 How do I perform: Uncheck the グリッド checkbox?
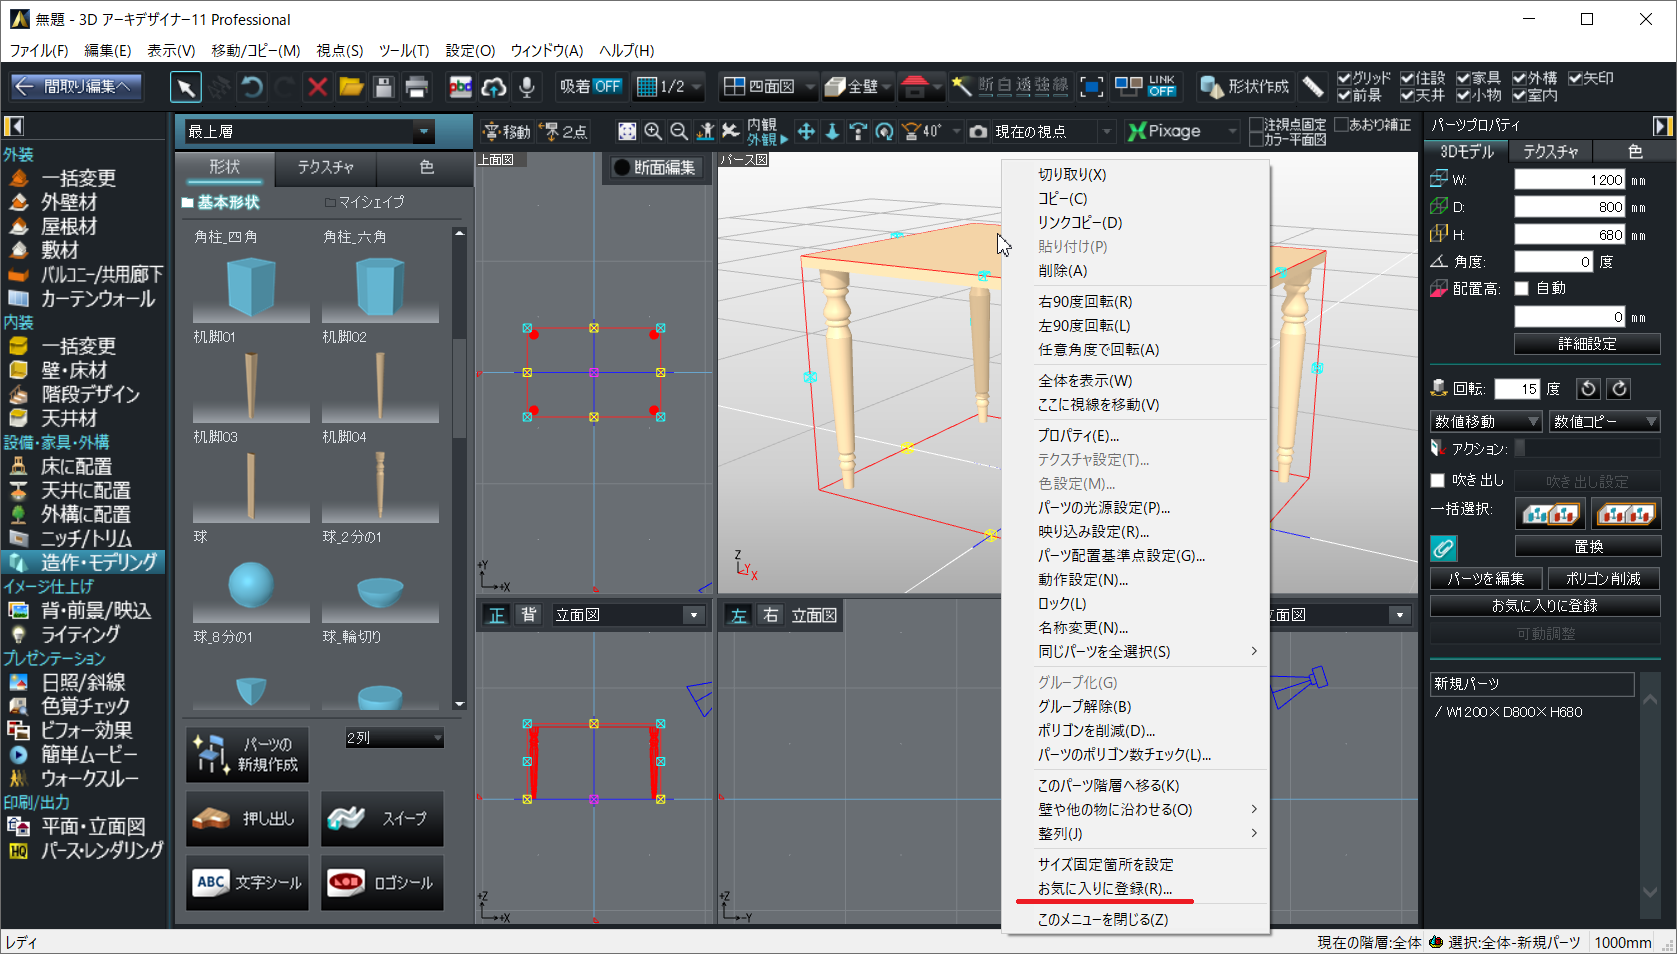tap(1344, 78)
